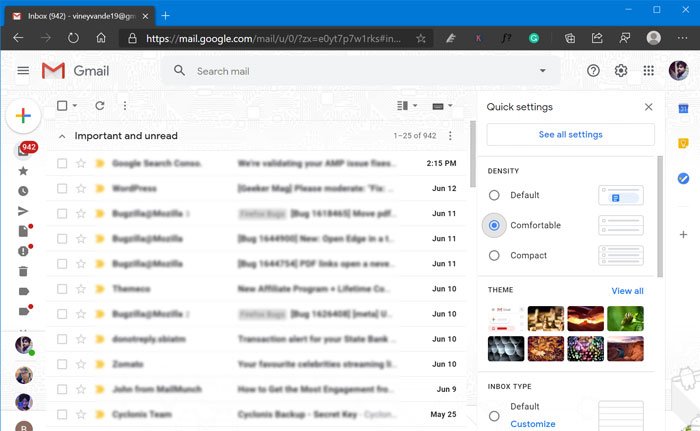
Task: Open the Google apps grid
Action: coord(648,71)
